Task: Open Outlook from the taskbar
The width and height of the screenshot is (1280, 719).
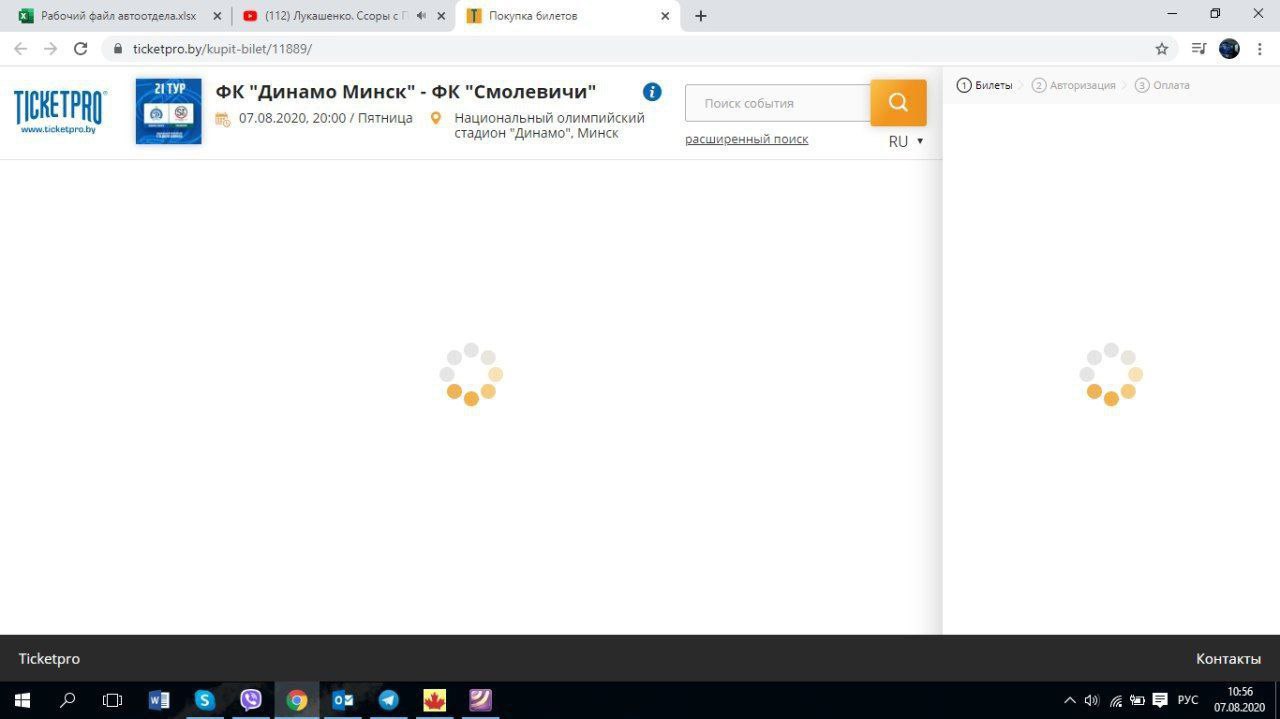Action: pos(343,700)
